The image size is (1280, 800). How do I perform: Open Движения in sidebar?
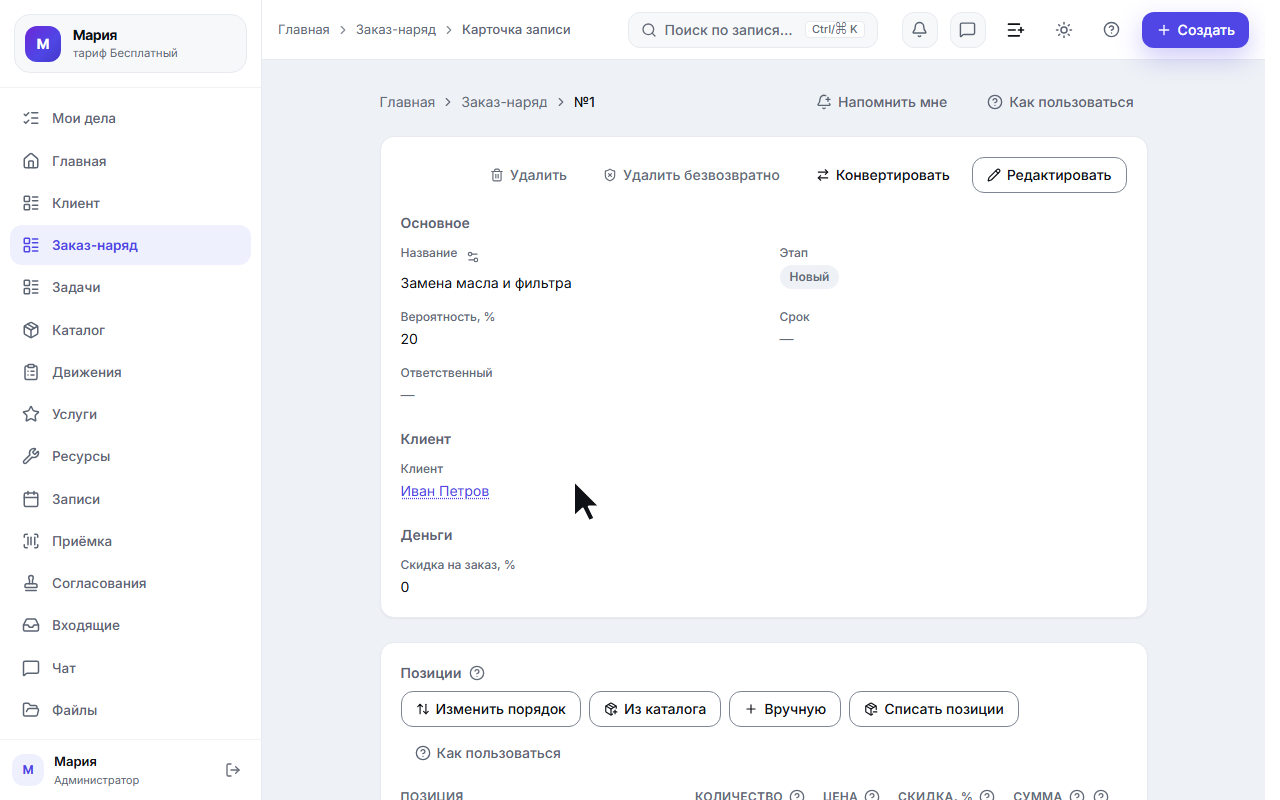(x=130, y=372)
